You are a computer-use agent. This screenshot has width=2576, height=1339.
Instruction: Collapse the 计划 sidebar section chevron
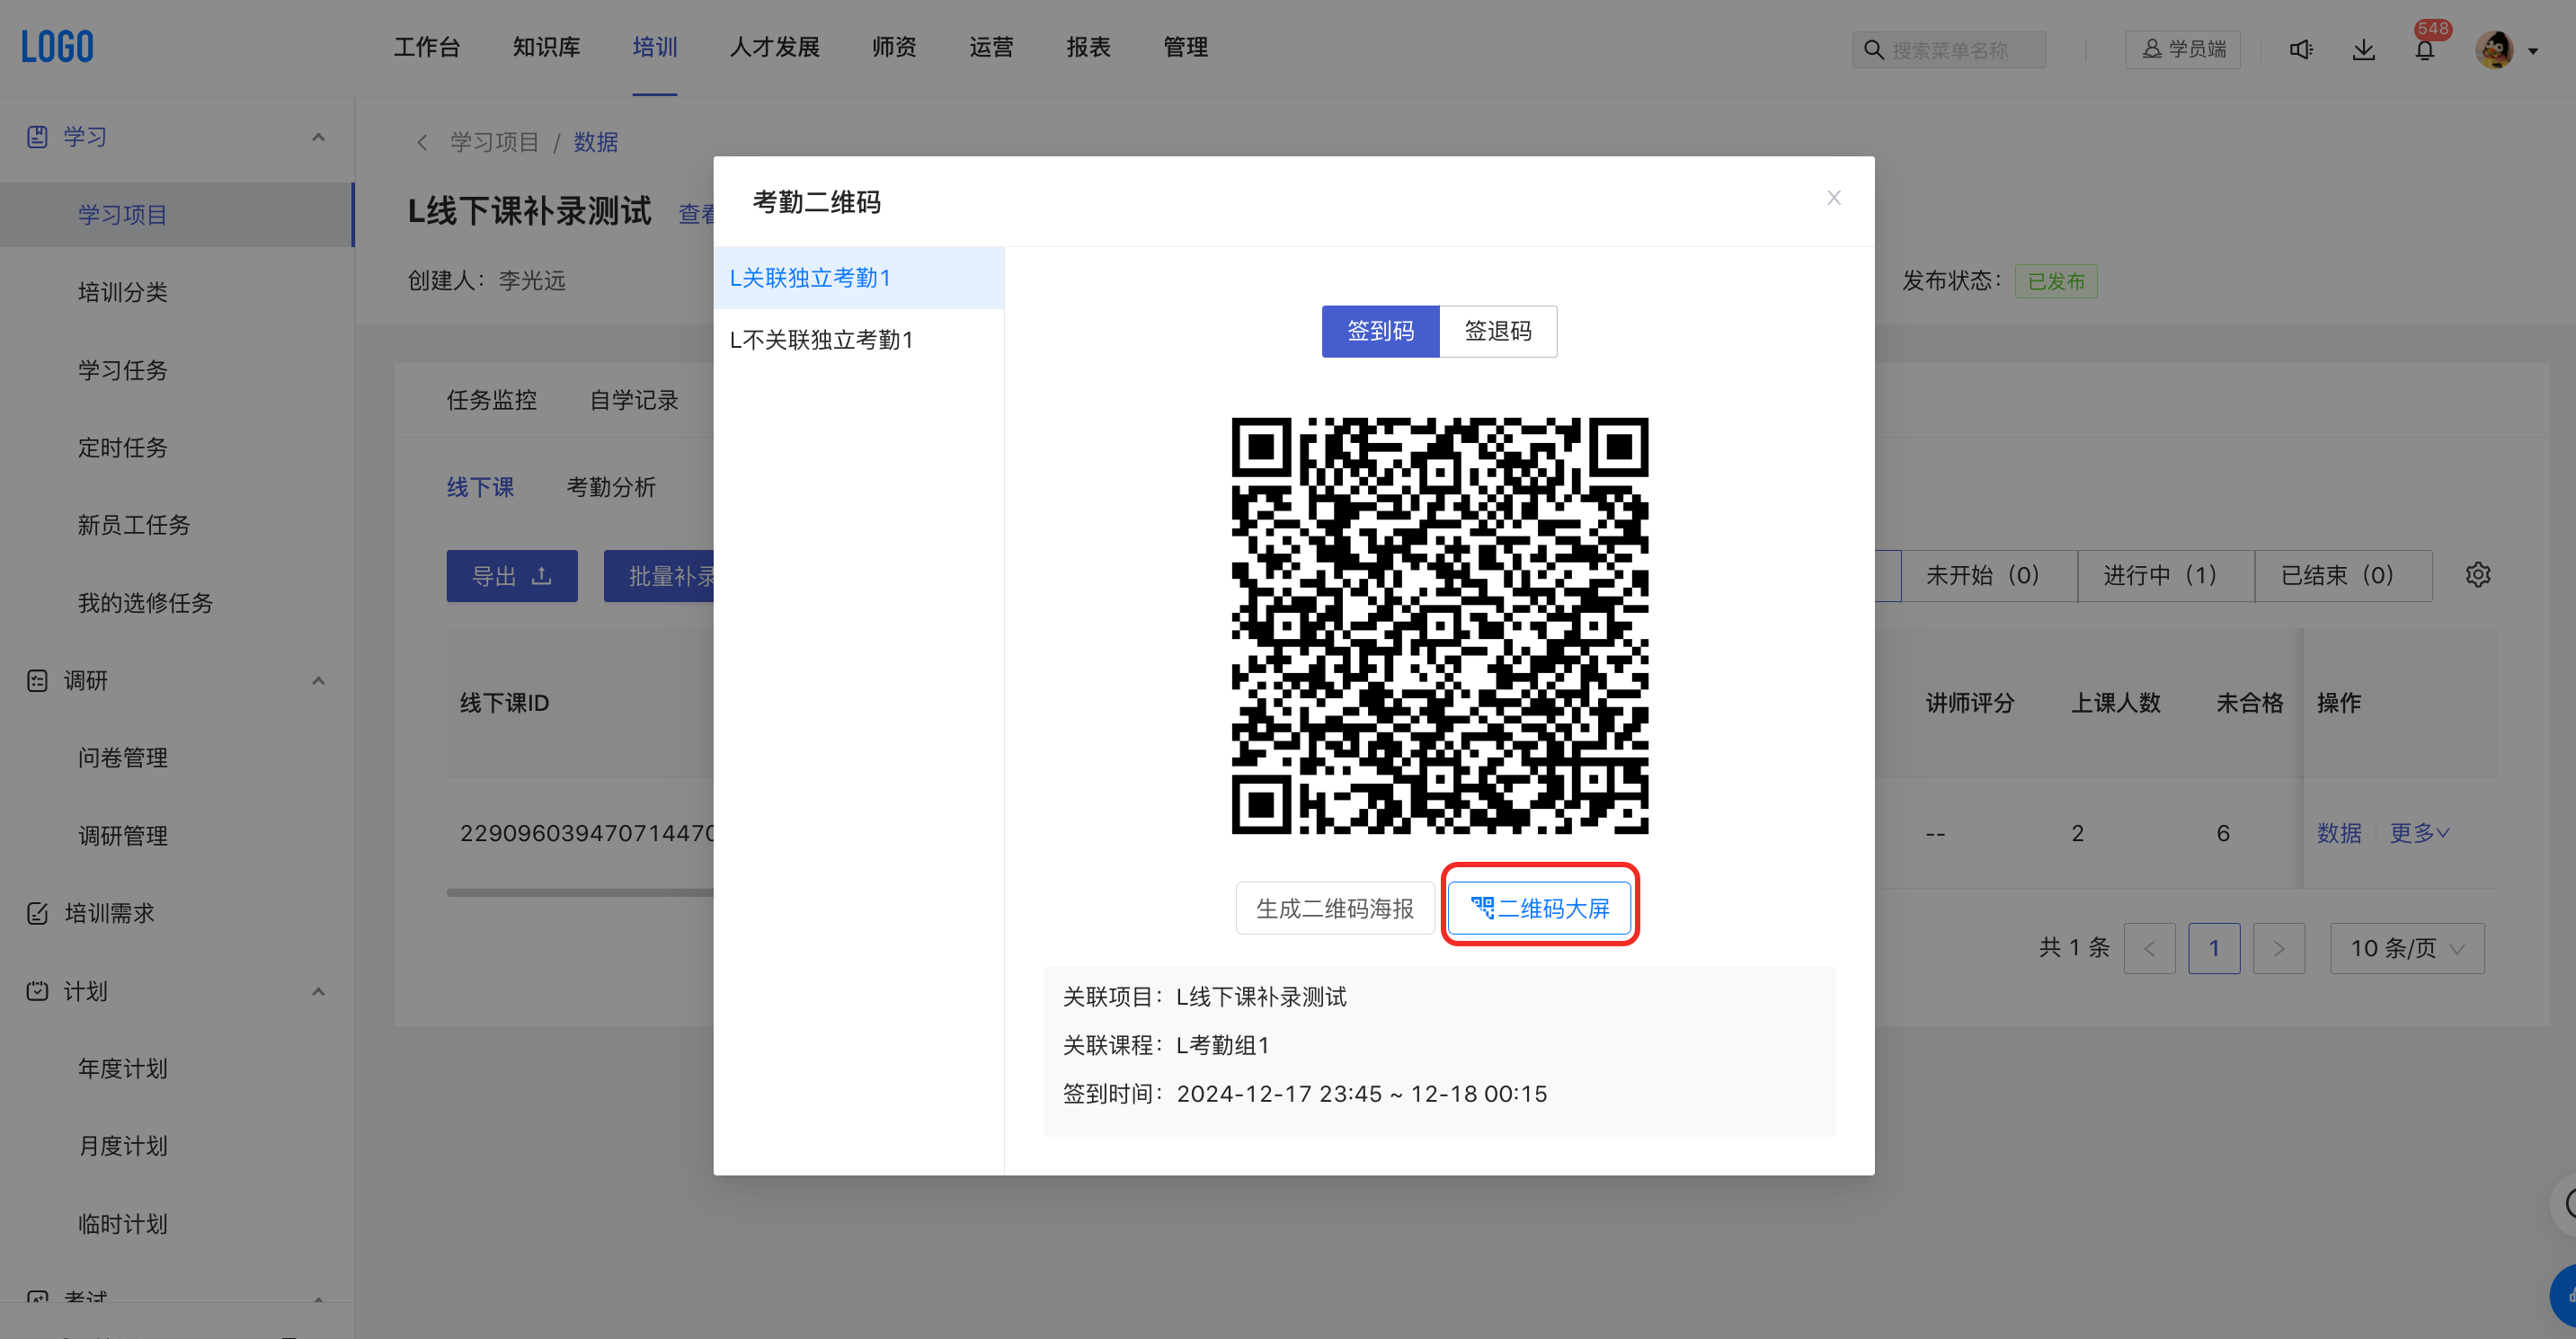coord(318,991)
